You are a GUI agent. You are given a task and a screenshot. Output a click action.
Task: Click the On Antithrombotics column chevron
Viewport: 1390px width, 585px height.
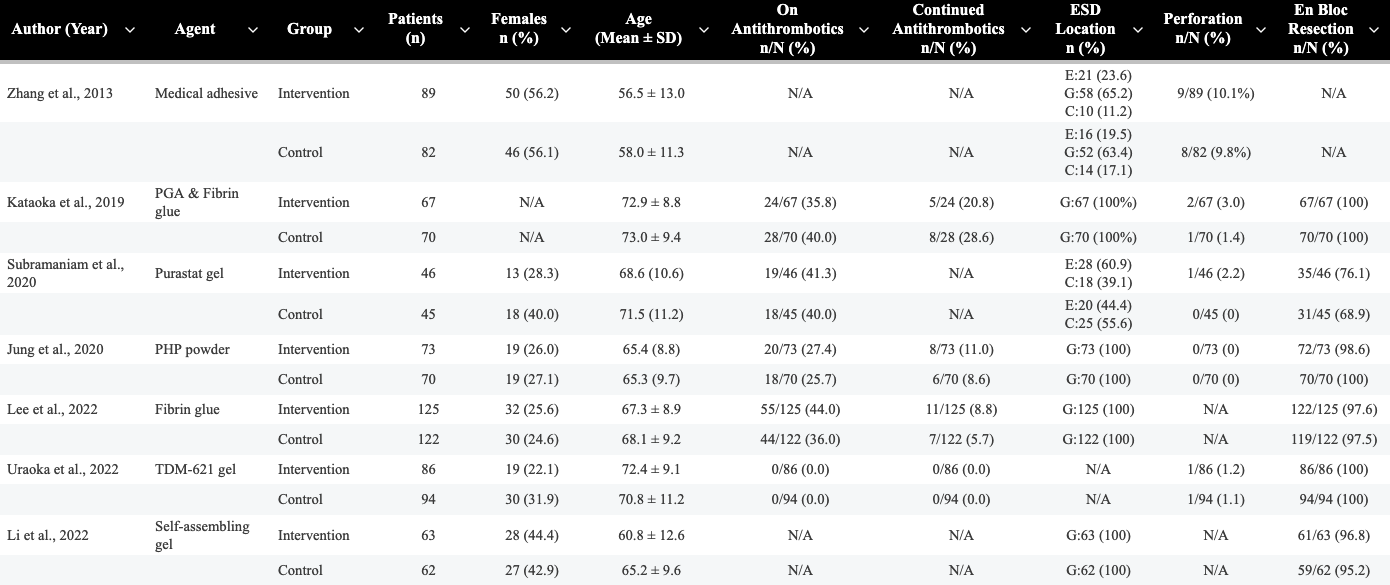coord(862,30)
